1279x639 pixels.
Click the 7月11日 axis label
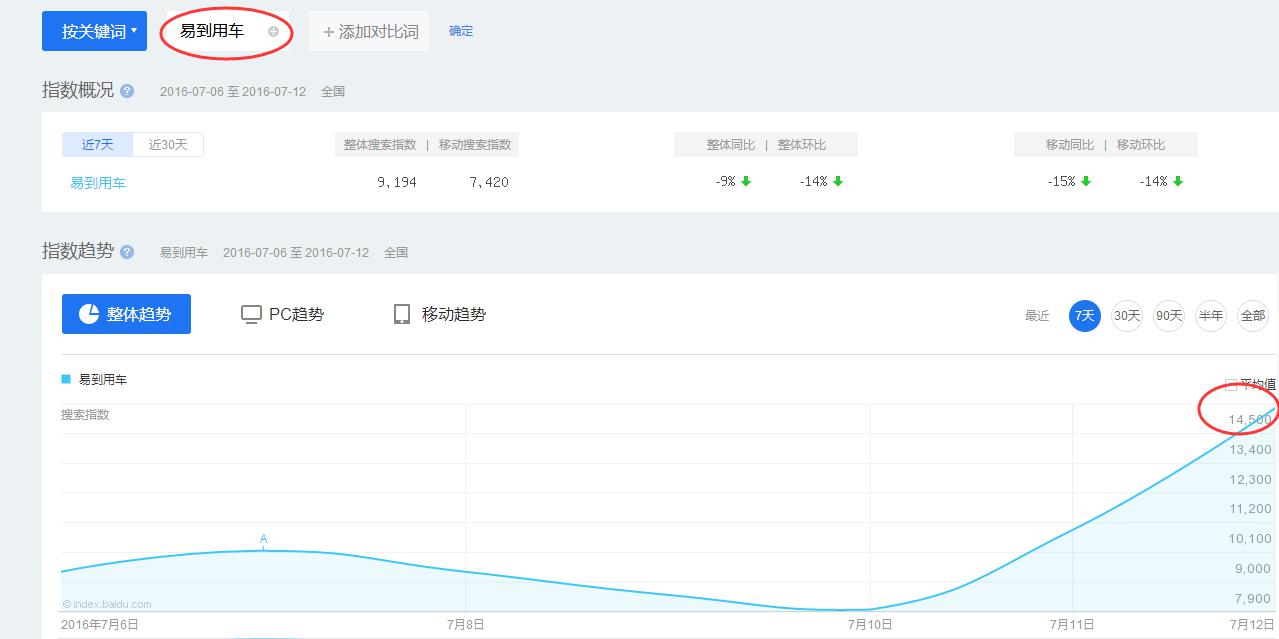pos(1072,624)
